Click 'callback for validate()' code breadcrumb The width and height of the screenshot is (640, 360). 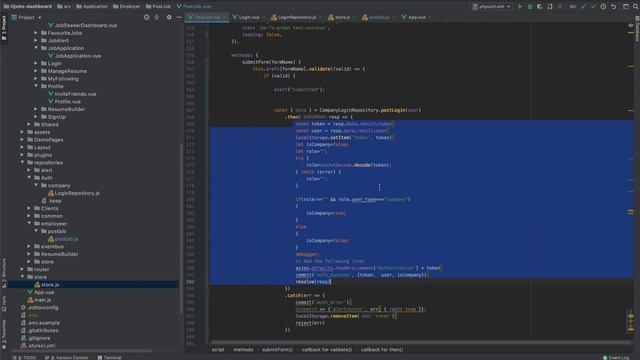(x=327, y=350)
